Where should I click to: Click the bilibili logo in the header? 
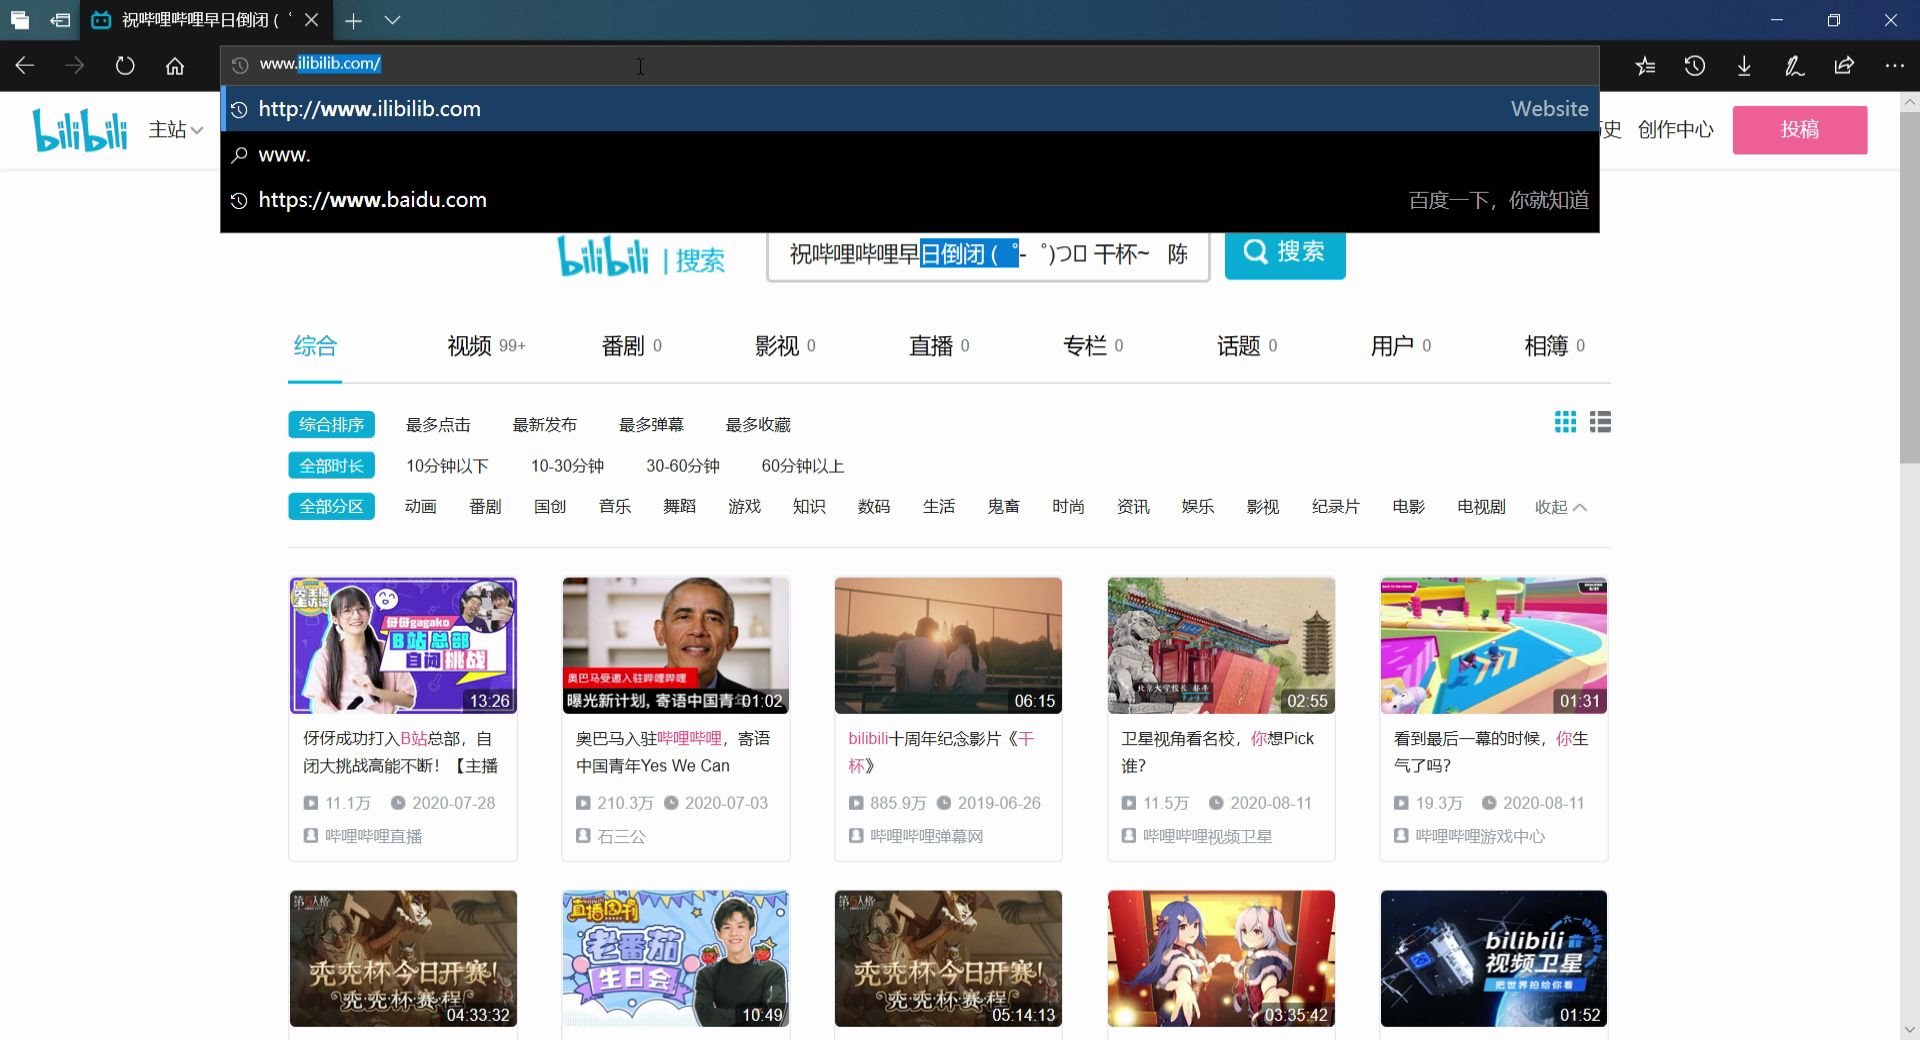pyautogui.click(x=79, y=128)
